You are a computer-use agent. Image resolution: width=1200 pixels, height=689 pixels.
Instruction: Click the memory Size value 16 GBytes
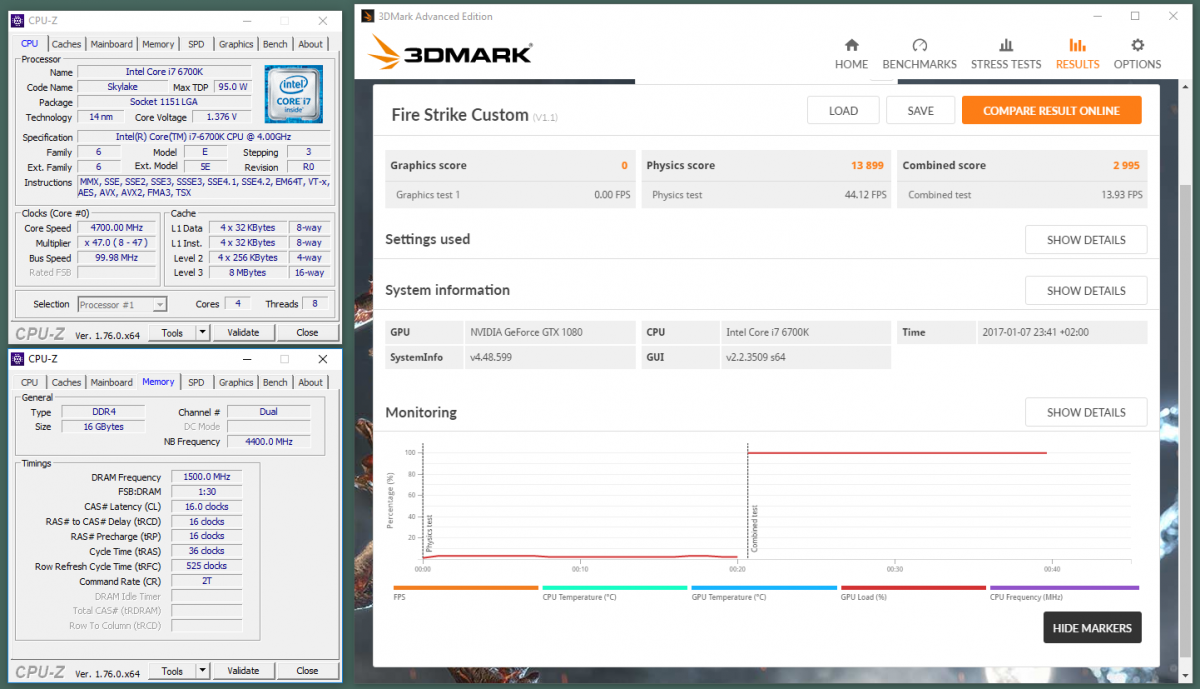tap(102, 427)
